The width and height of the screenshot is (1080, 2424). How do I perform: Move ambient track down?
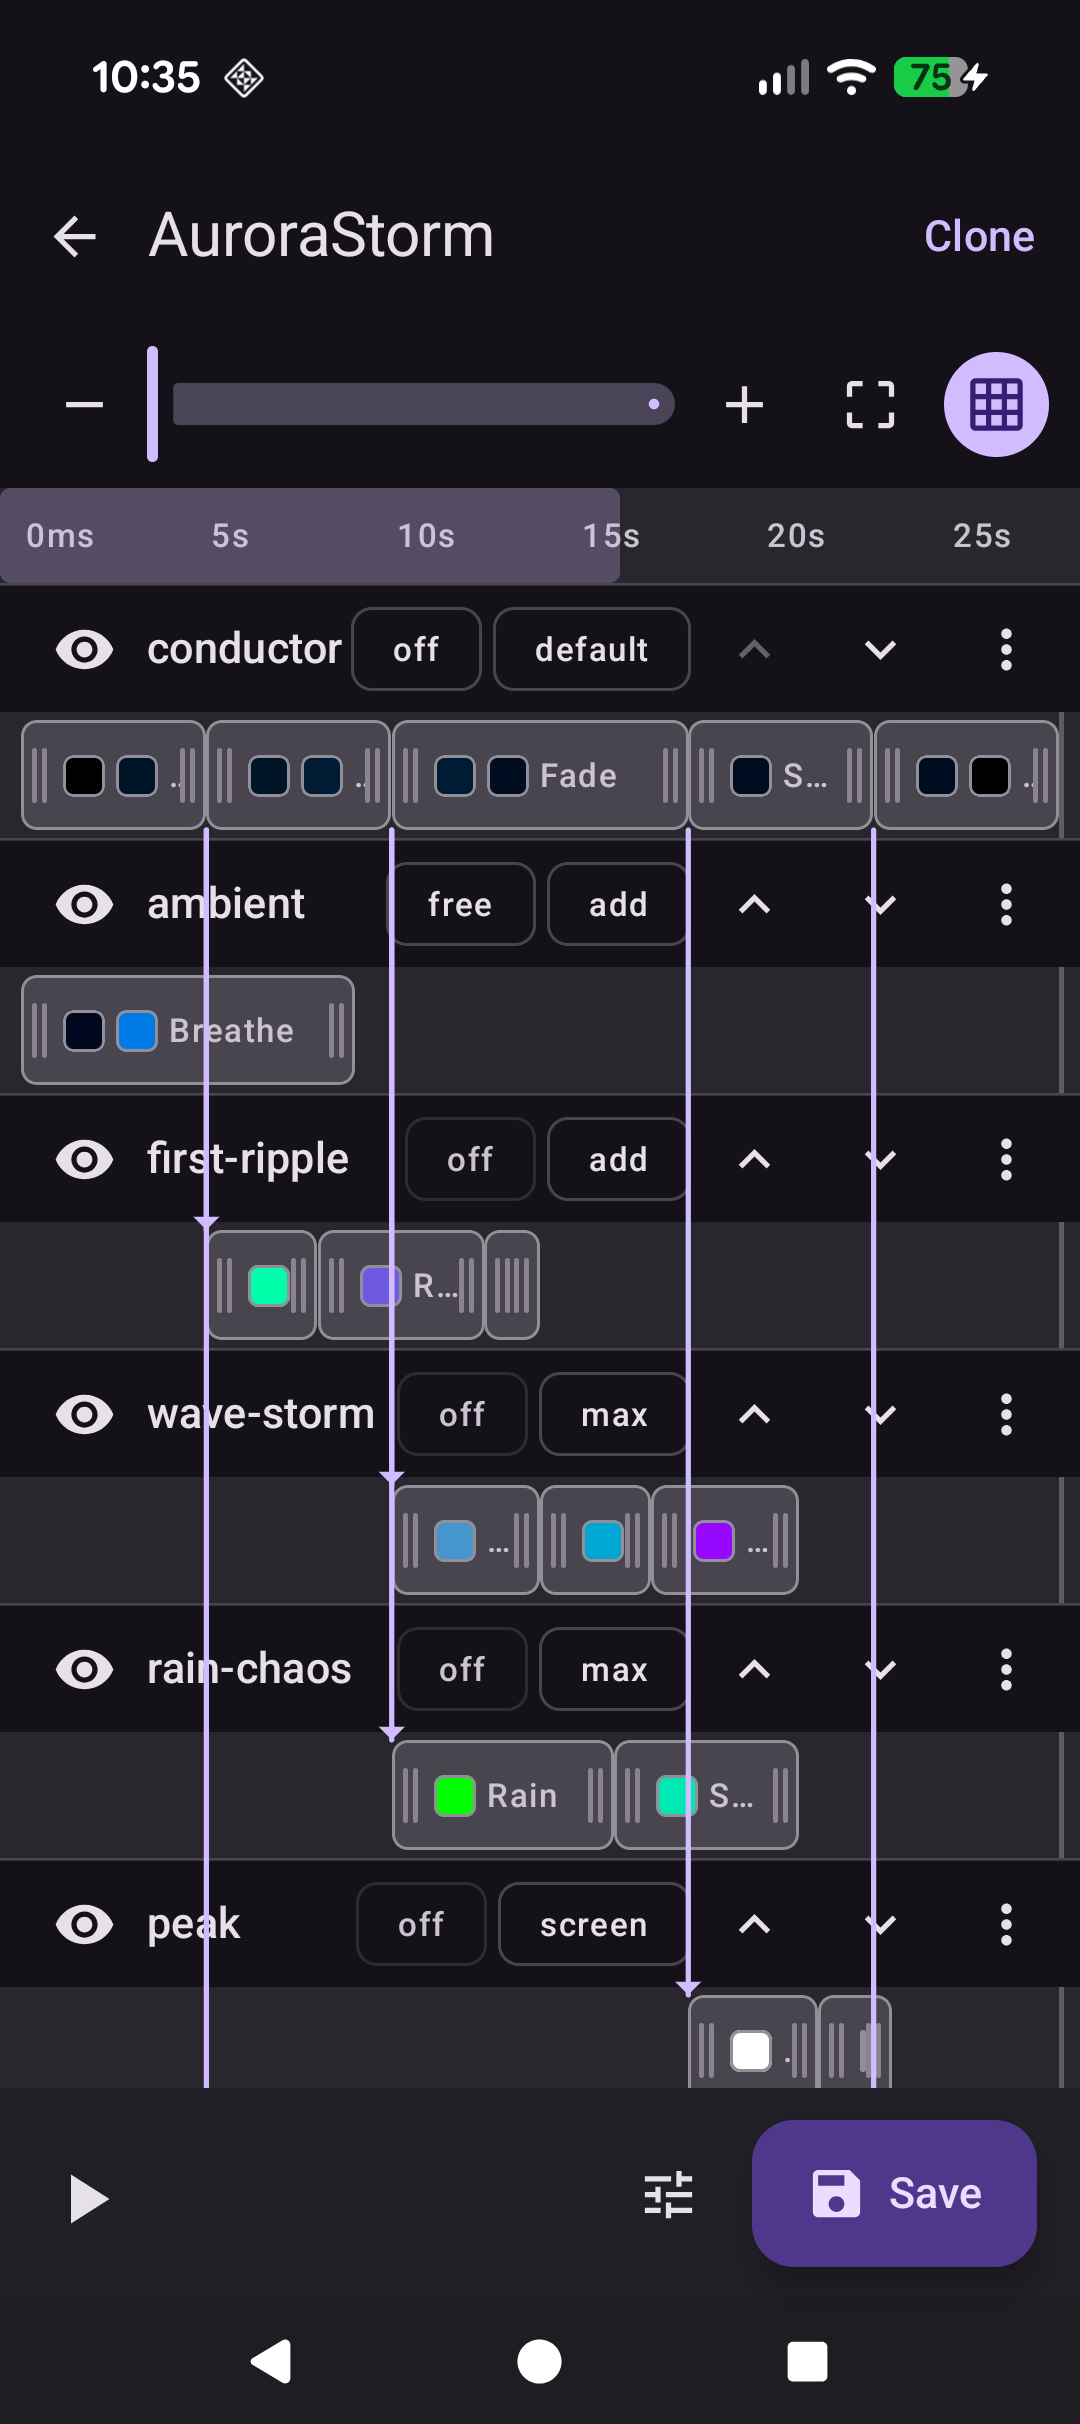pos(880,905)
